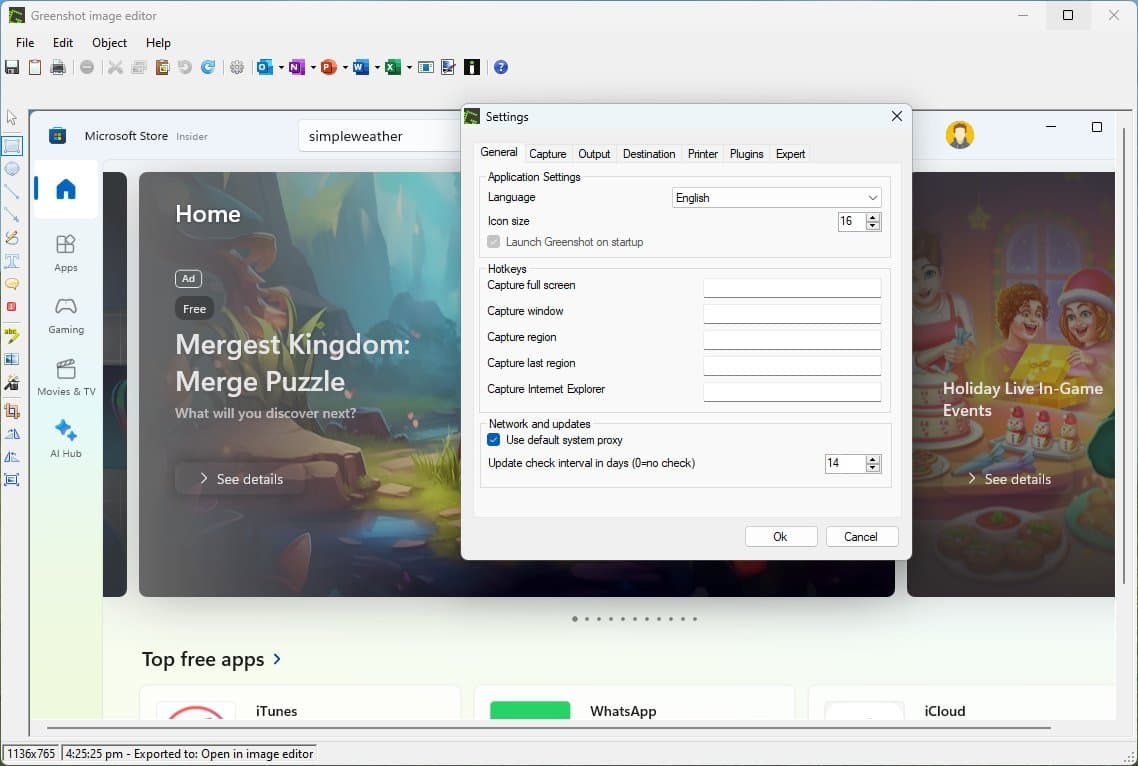Open the Object menu

tap(109, 43)
